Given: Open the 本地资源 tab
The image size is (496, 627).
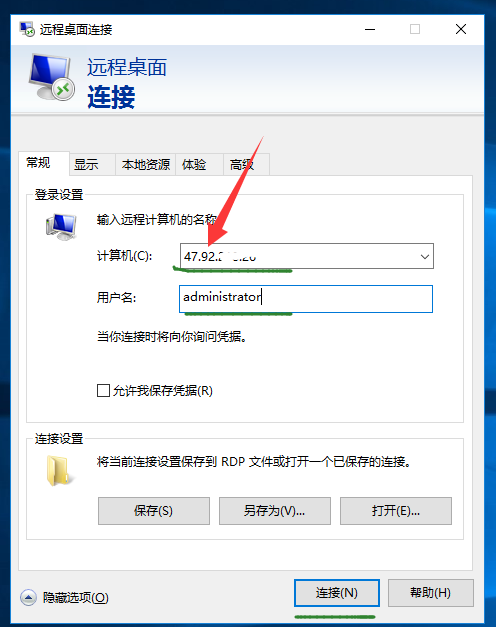Looking at the screenshot, I should (x=146, y=164).
